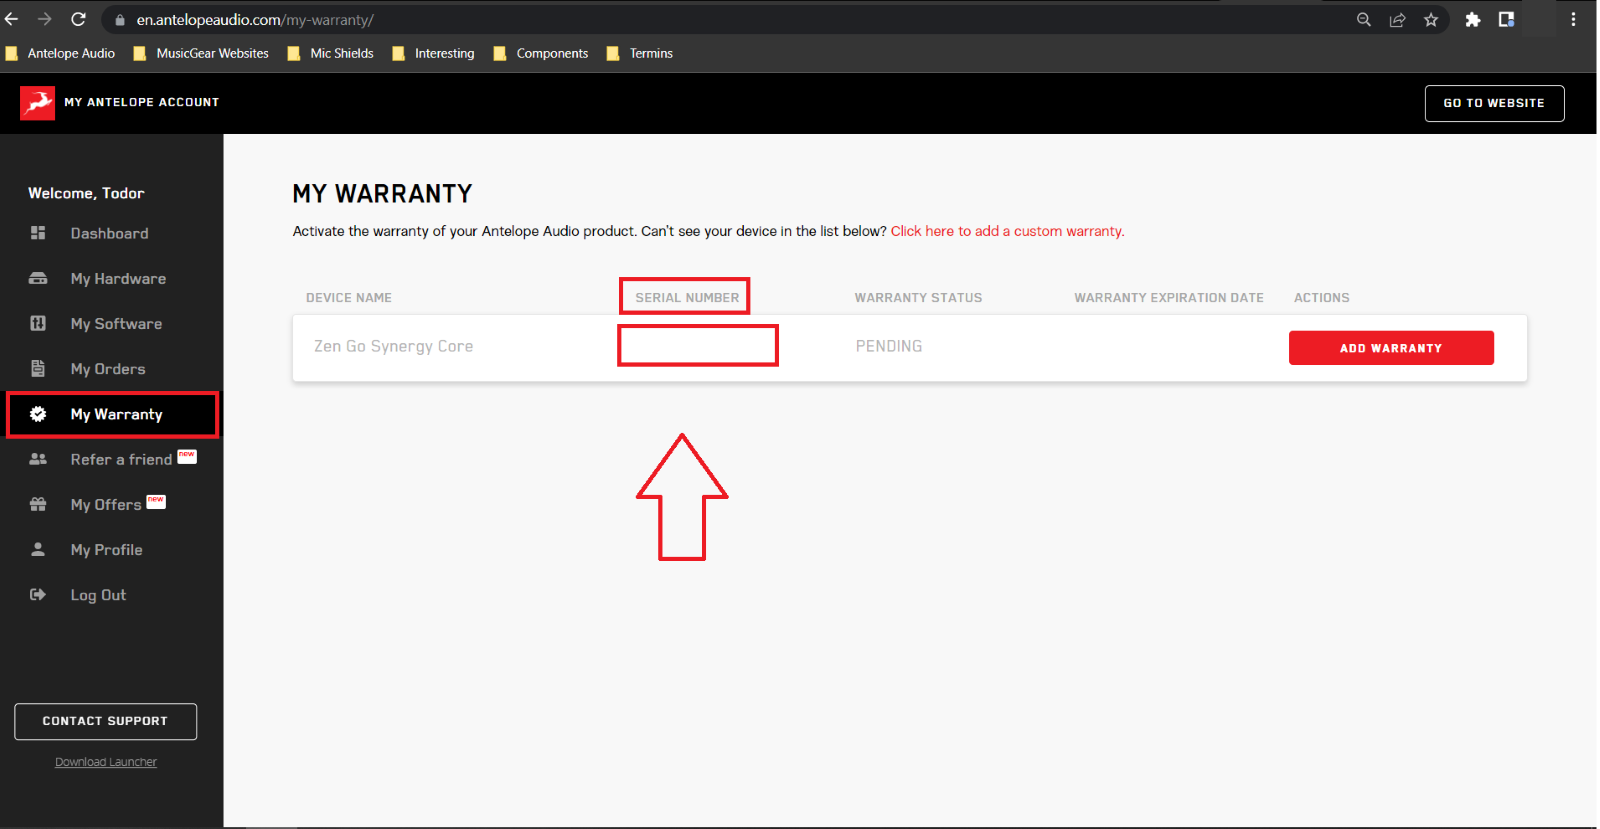The image size is (1600, 829).
Task: Open the Download Launcher link
Action: click(x=106, y=762)
